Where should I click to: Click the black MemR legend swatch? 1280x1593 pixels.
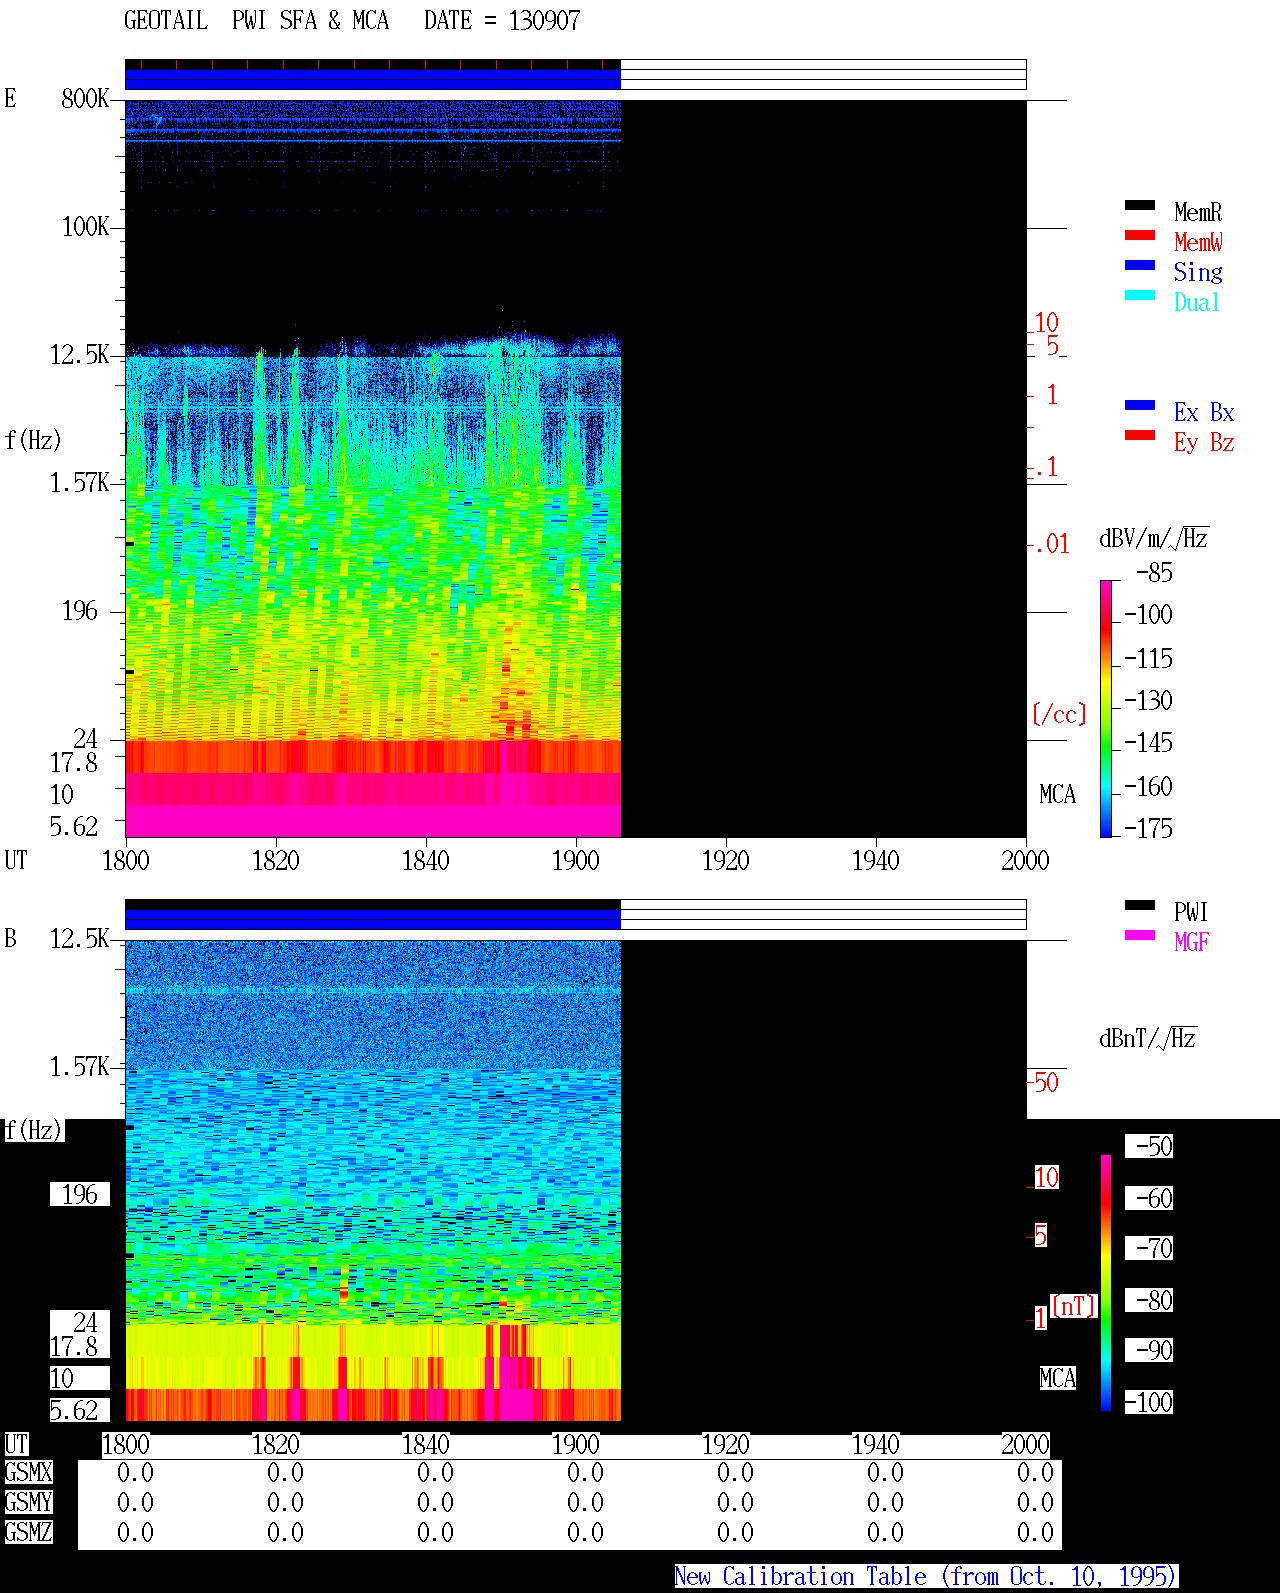pyautogui.click(x=1140, y=205)
